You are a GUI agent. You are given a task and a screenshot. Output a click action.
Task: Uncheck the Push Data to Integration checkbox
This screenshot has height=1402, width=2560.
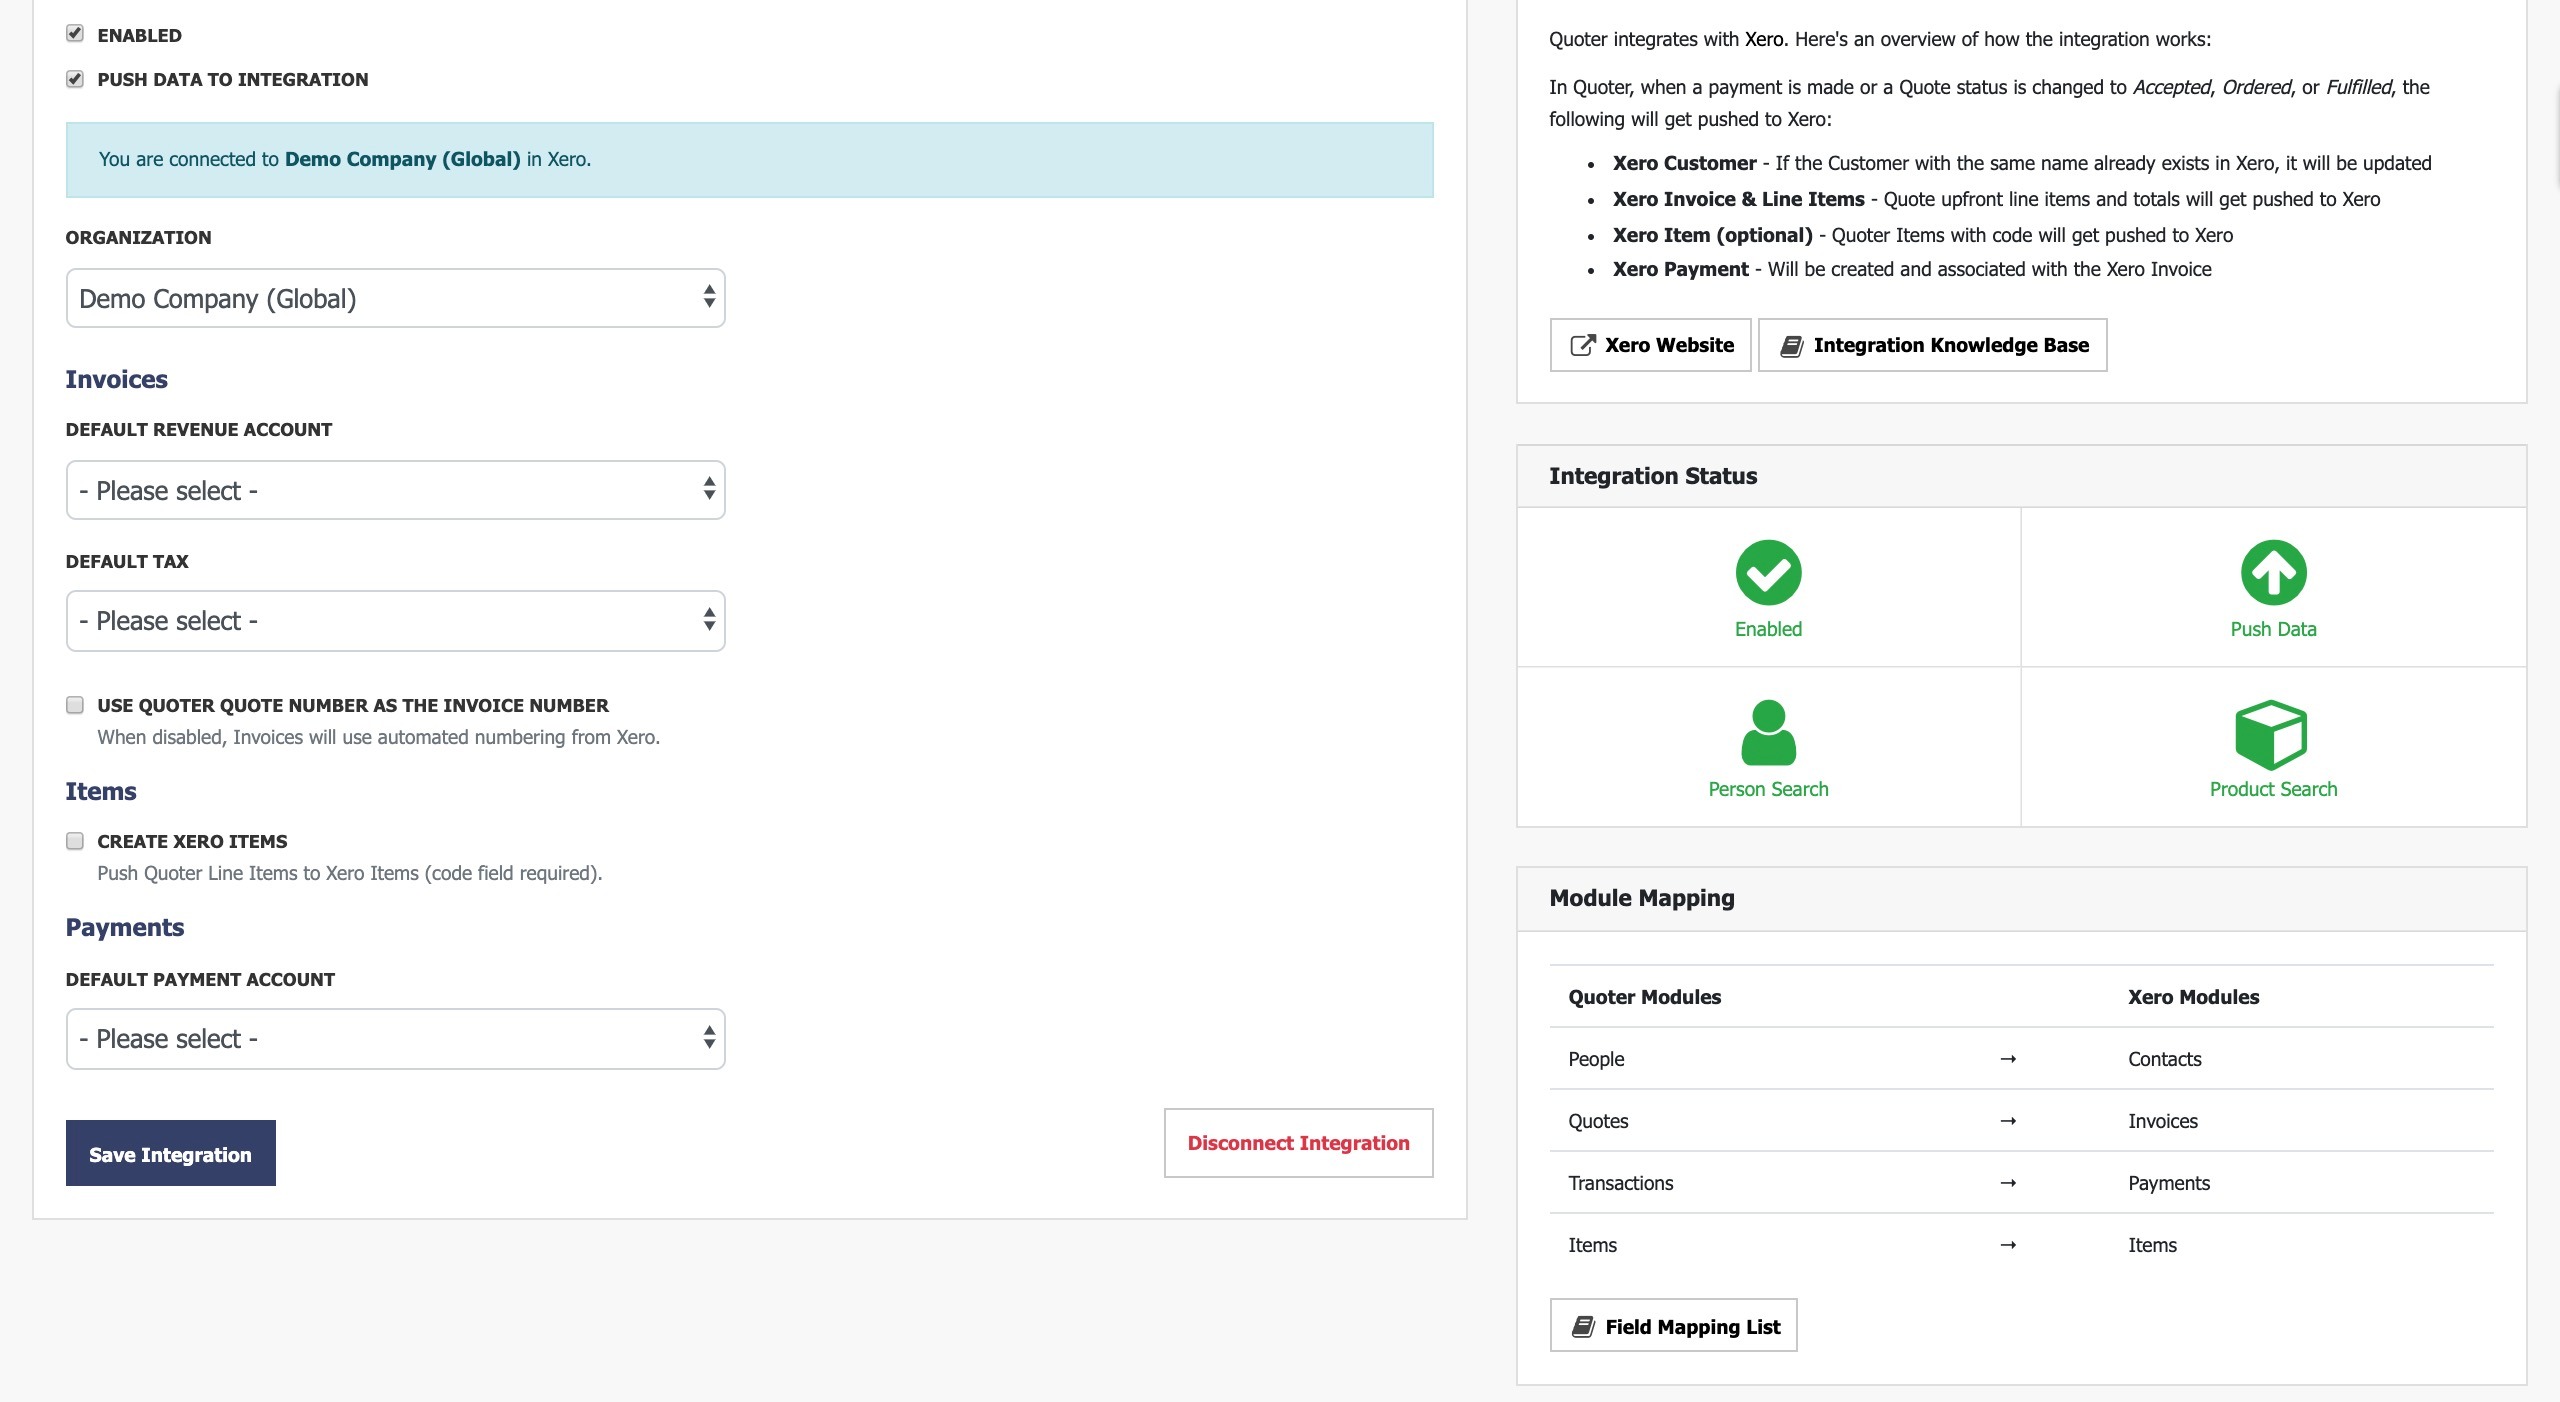75,78
